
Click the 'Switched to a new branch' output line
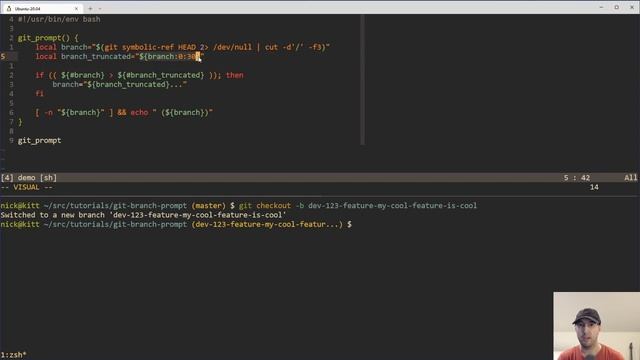point(143,215)
